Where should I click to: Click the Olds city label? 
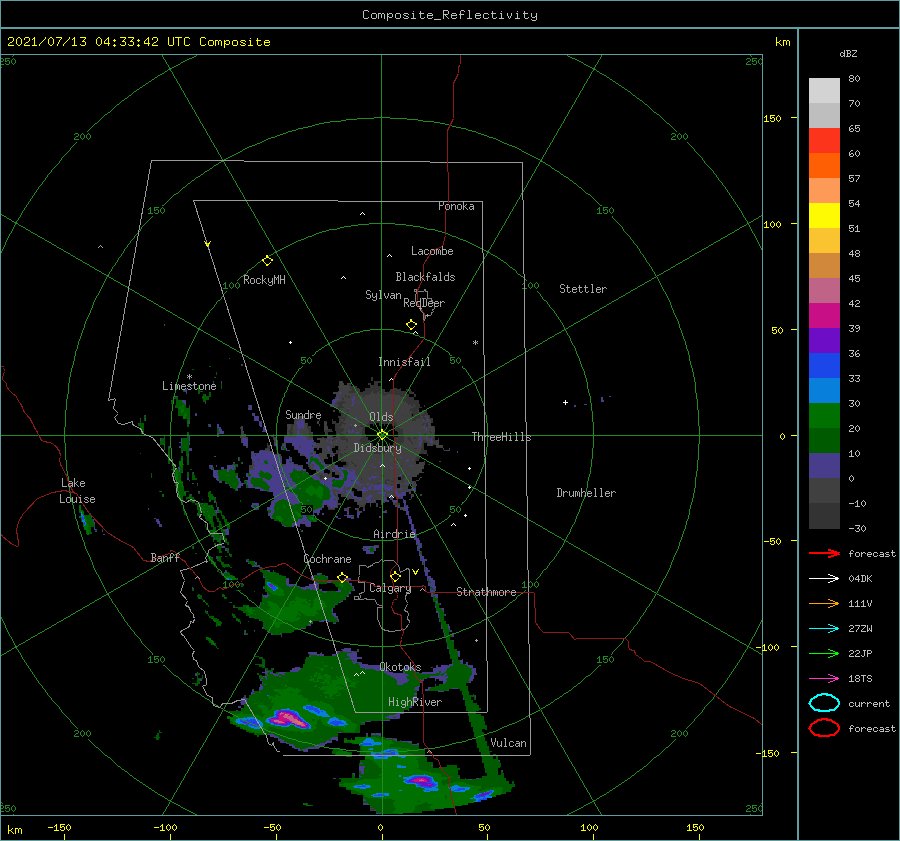(x=381, y=417)
